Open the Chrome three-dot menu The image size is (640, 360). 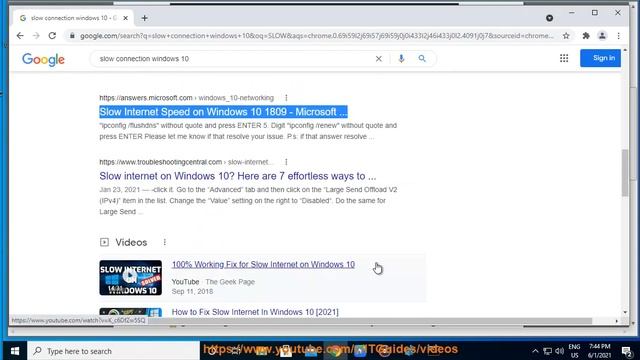(x=619, y=36)
